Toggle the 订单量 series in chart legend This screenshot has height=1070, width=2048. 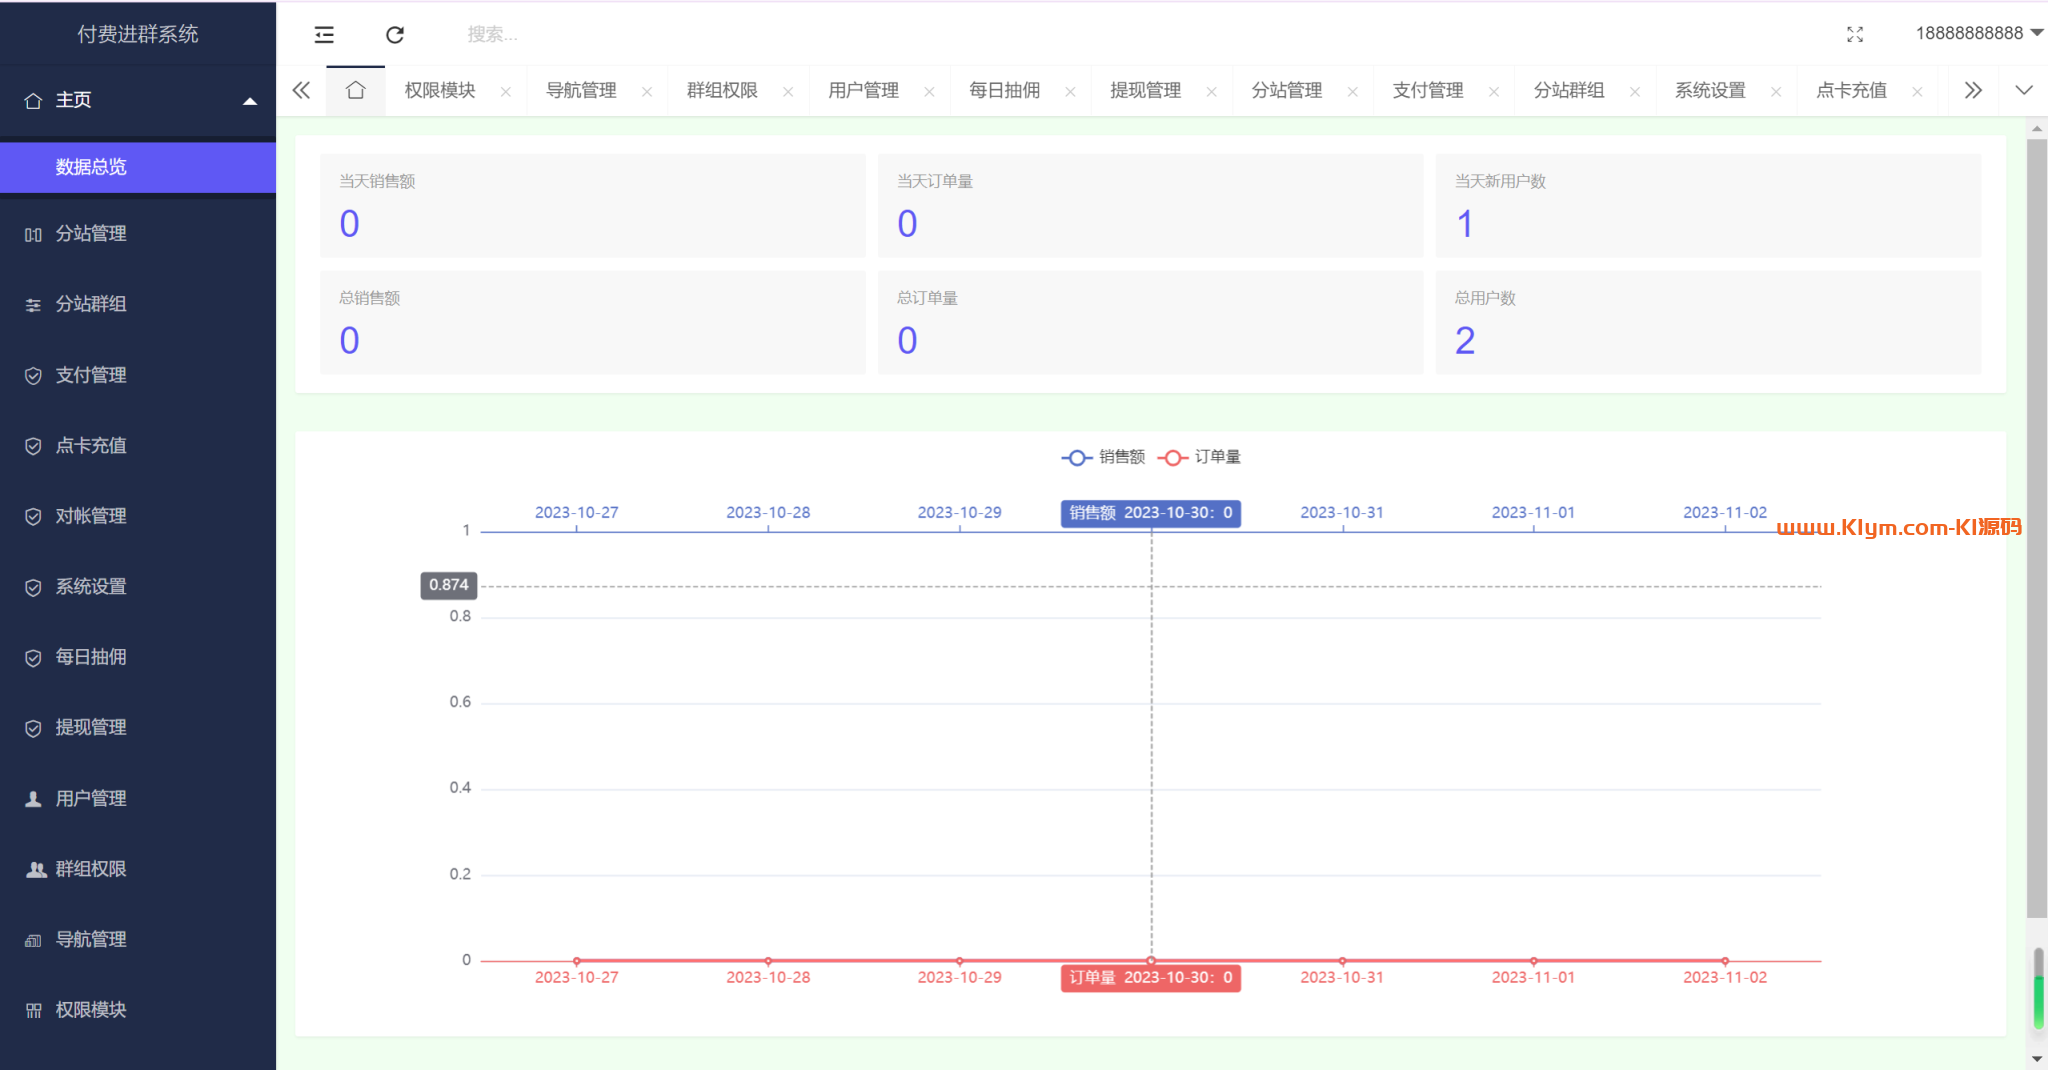[x=1200, y=457]
